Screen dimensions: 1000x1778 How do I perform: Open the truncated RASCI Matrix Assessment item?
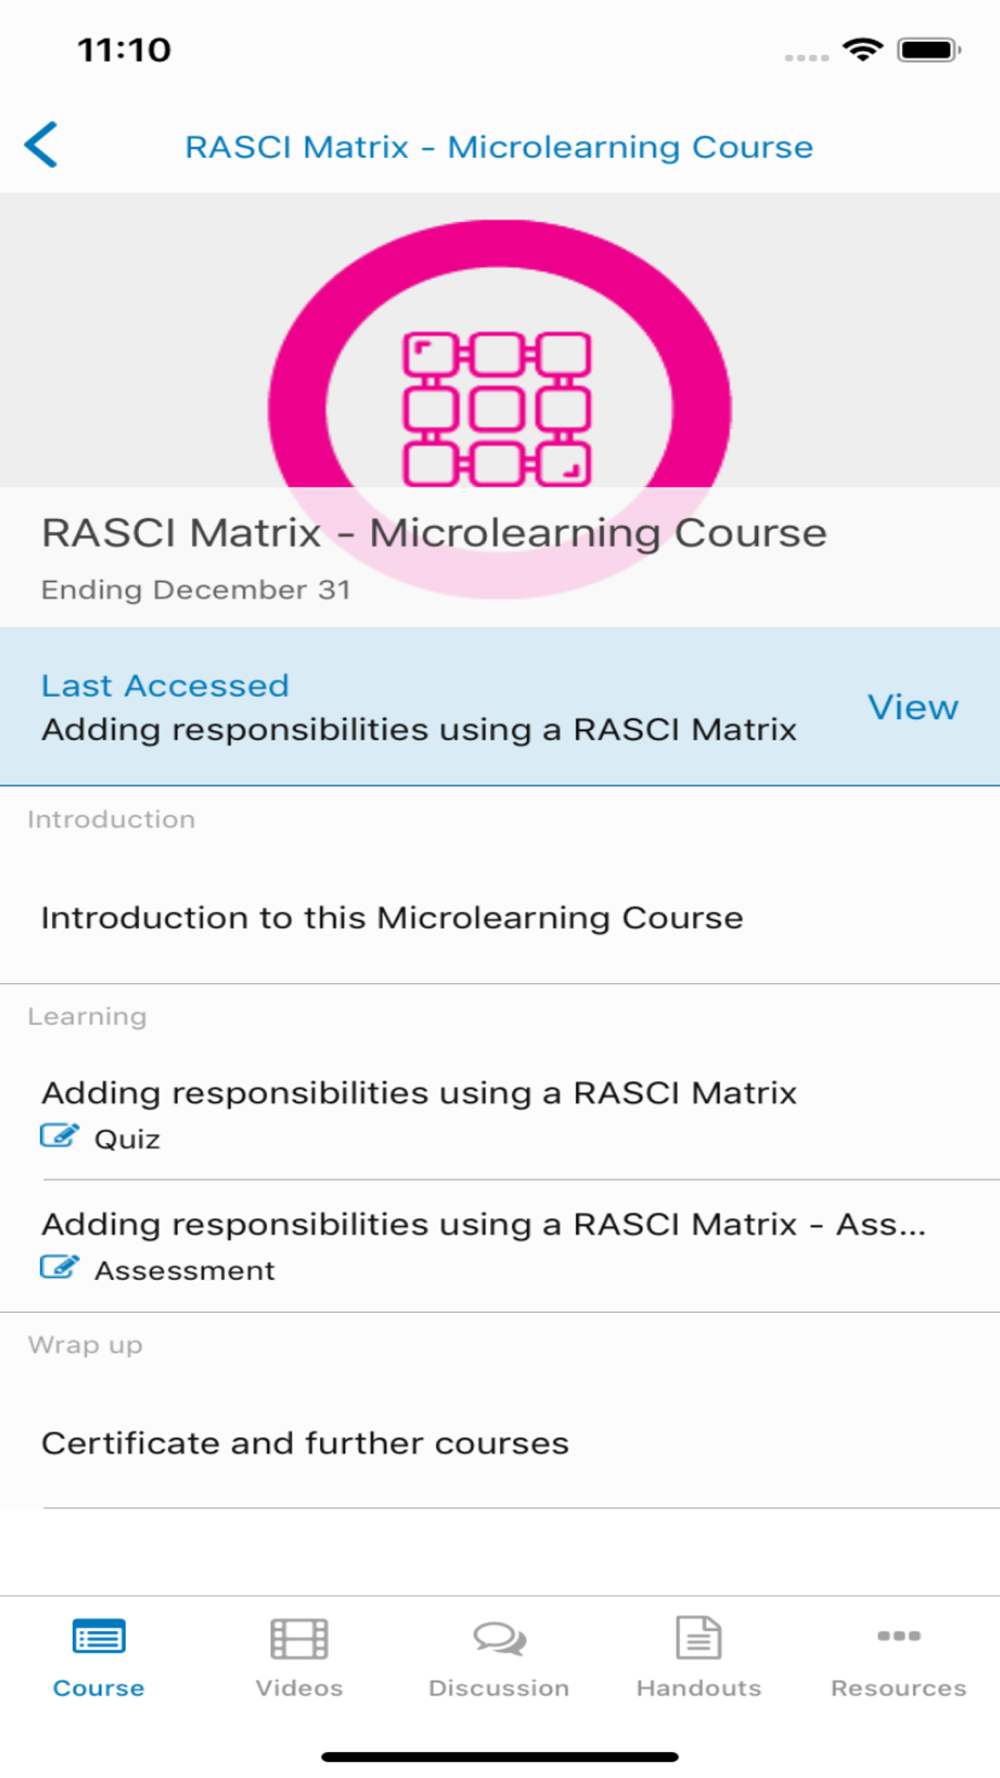pyautogui.click(x=483, y=1224)
